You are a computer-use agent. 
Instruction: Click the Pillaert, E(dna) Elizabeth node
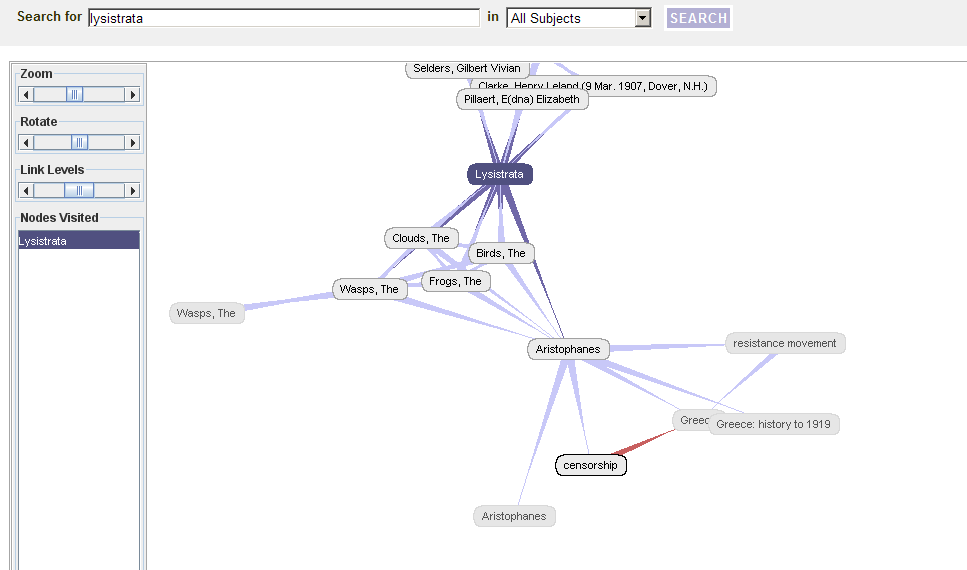click(x=522, y=99)
